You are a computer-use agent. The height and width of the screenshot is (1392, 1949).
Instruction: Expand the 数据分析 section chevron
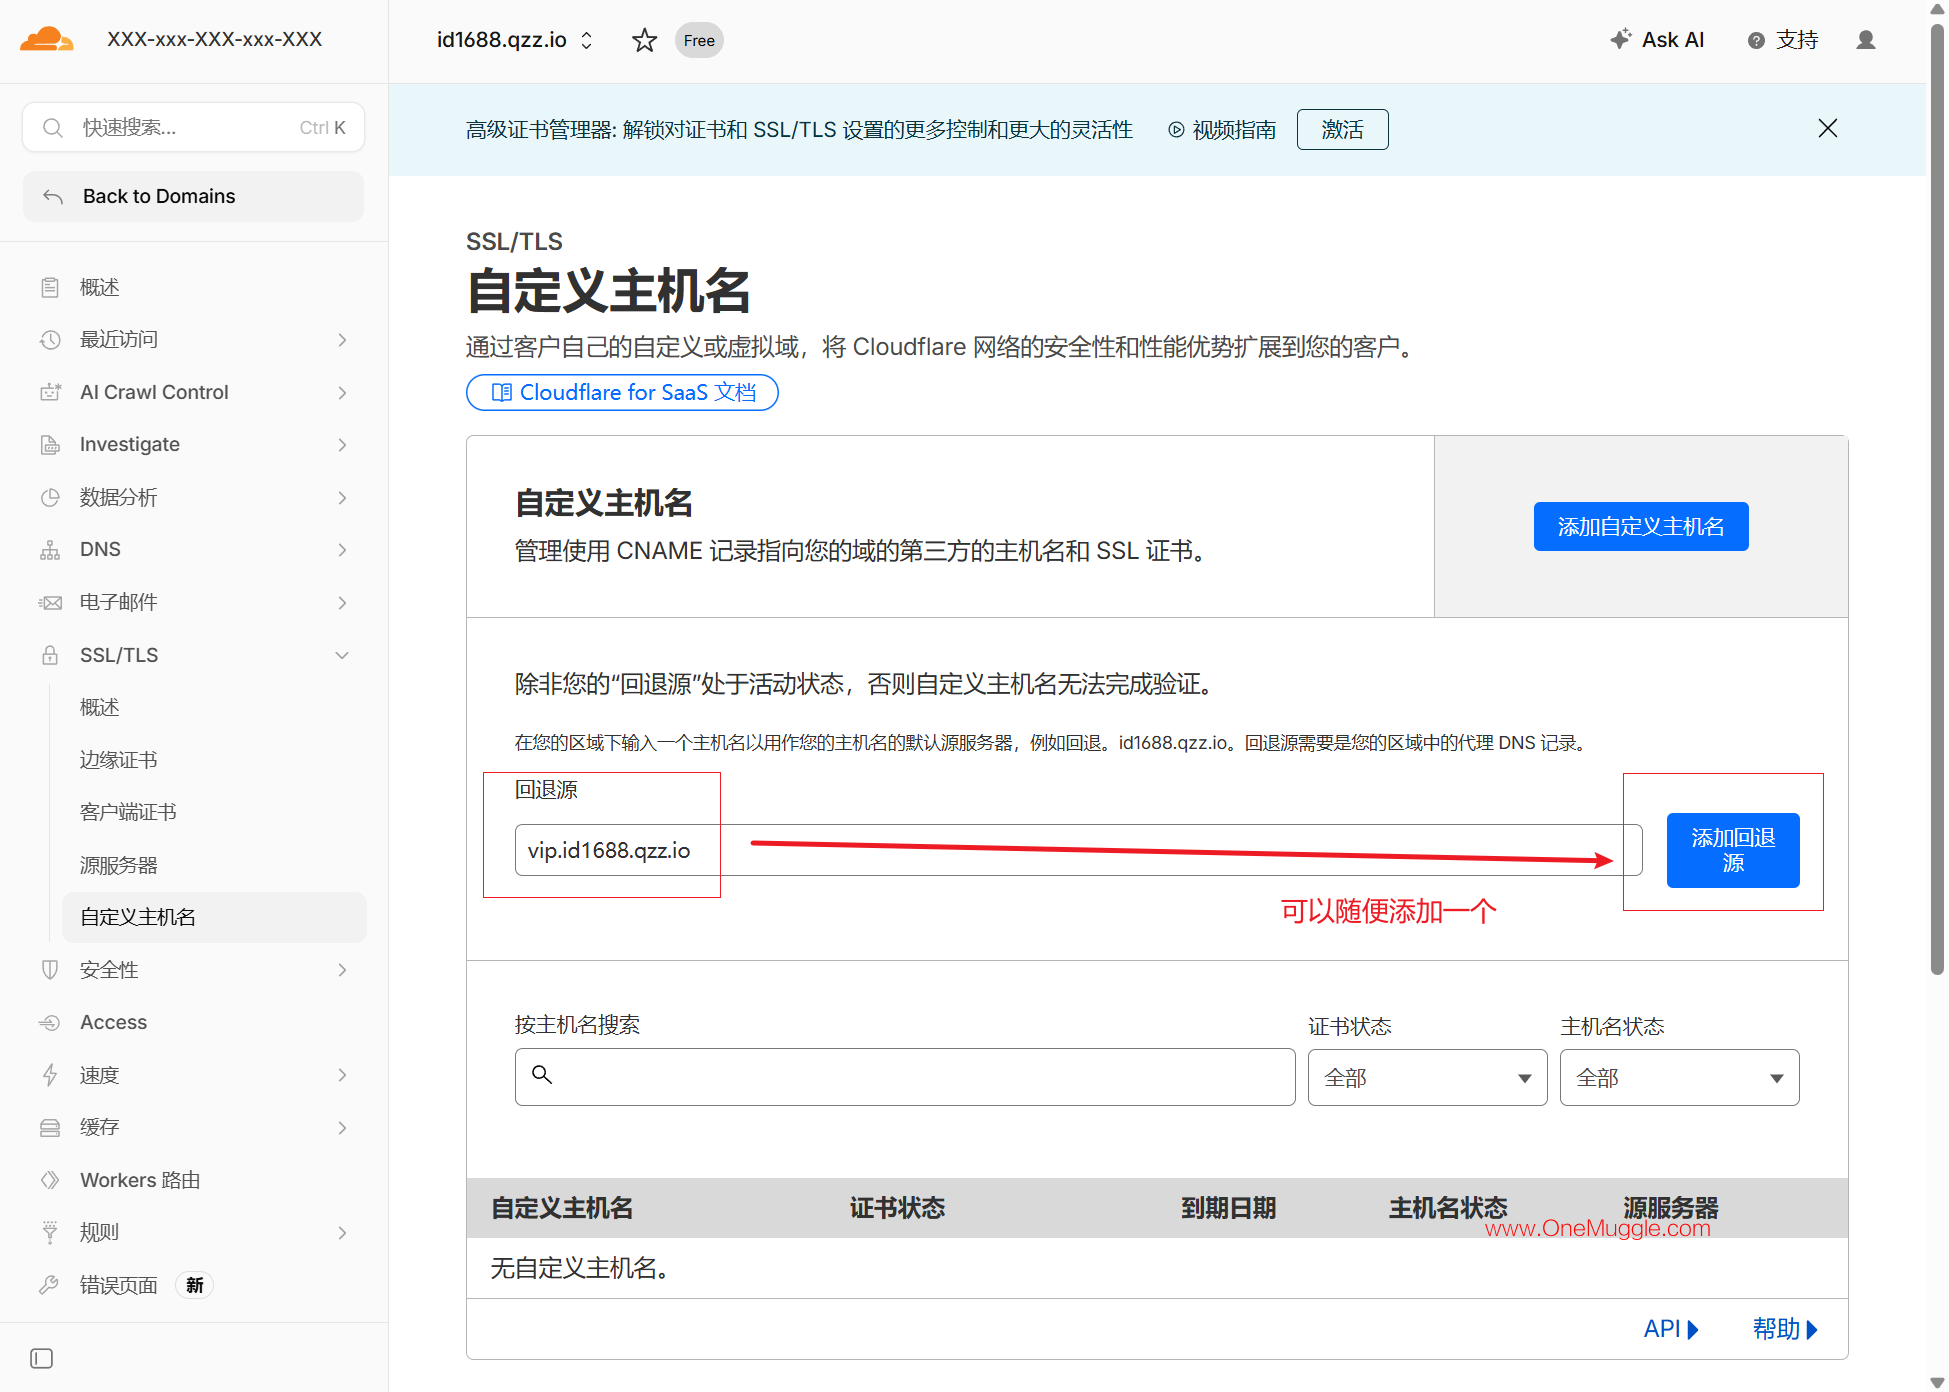pyautogui.click(x=342, y=497)
